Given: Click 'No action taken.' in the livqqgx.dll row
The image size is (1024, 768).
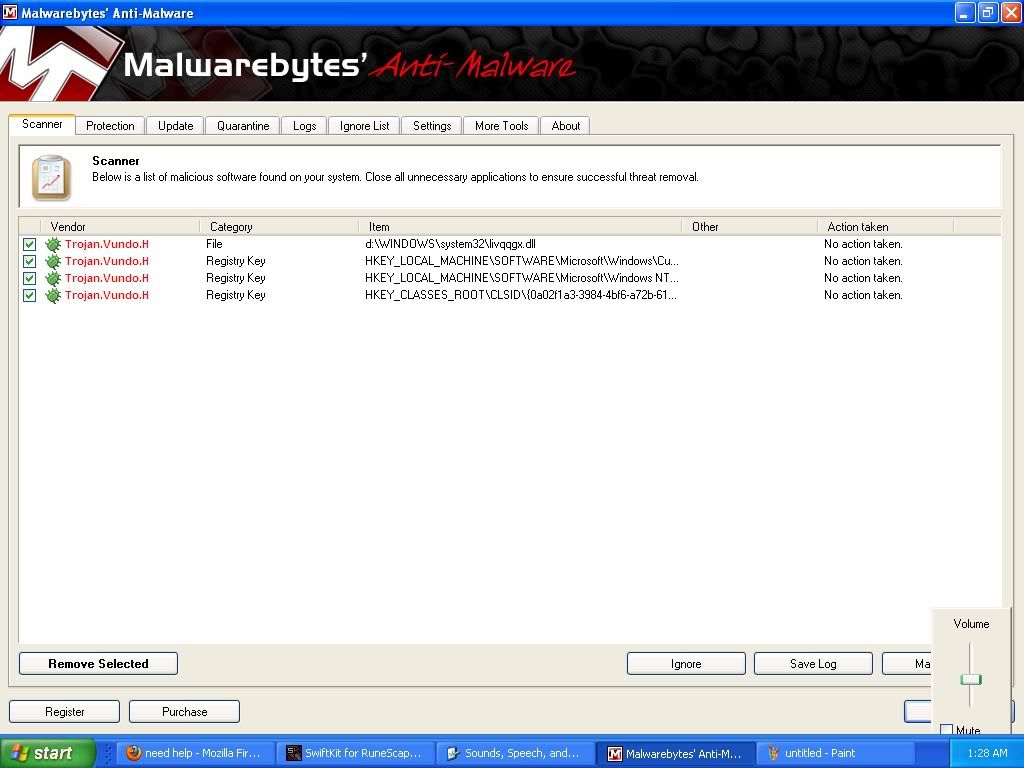Looking at the screenshot, I should pos(863,244).
